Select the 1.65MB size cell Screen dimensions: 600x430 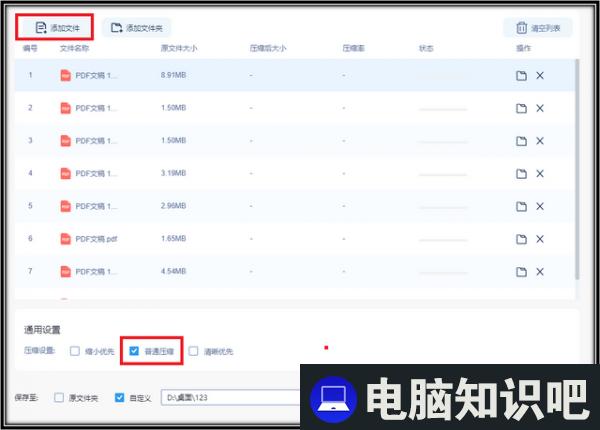pyautogui.click(x=173, y=239)
